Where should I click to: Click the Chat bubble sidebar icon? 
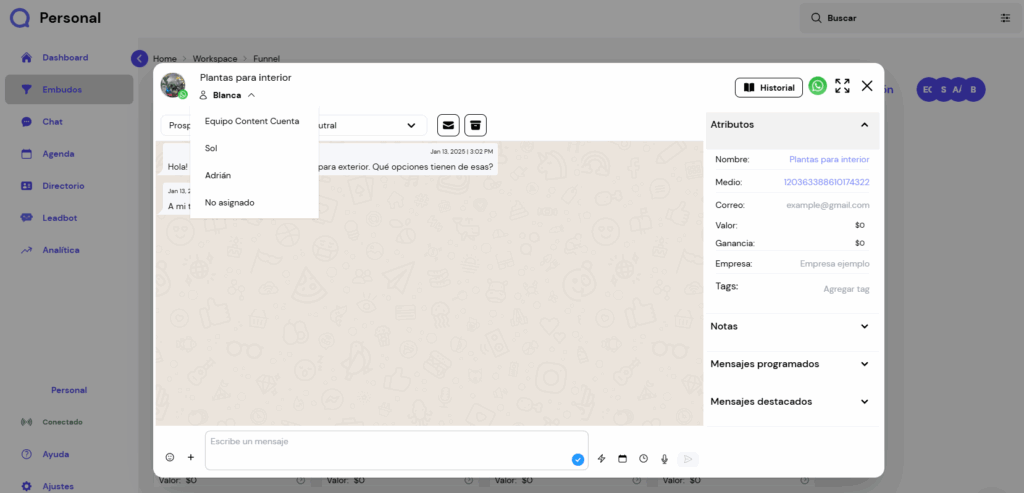click(26, 121)
